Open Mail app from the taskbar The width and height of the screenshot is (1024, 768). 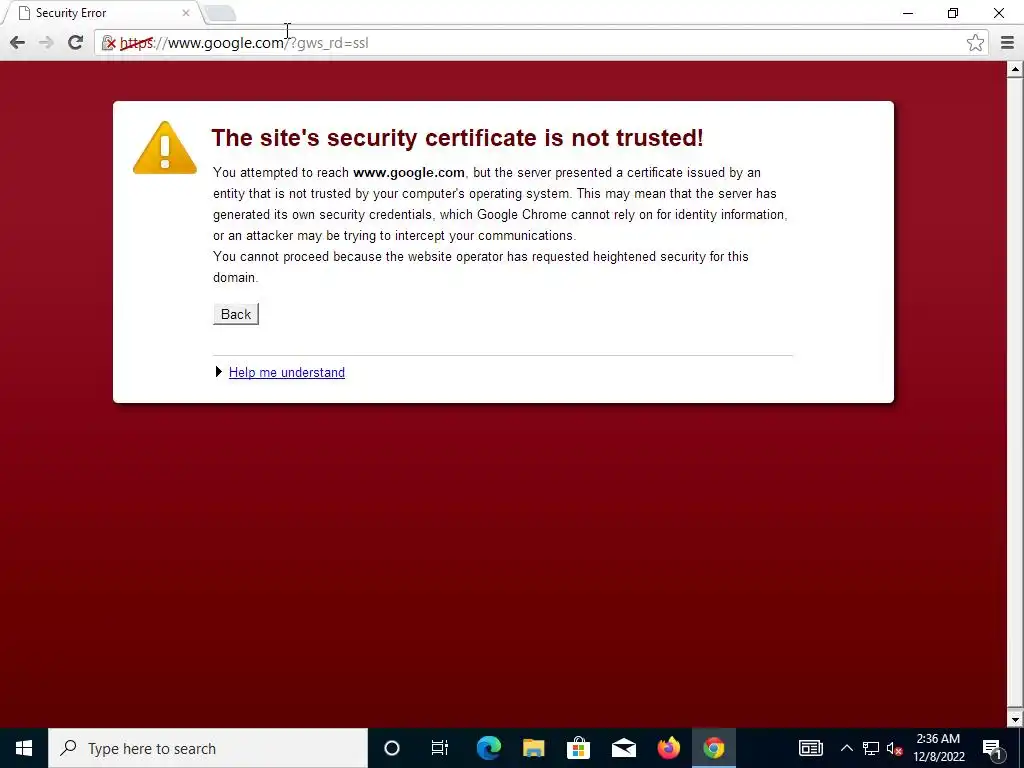click(624, 748)
